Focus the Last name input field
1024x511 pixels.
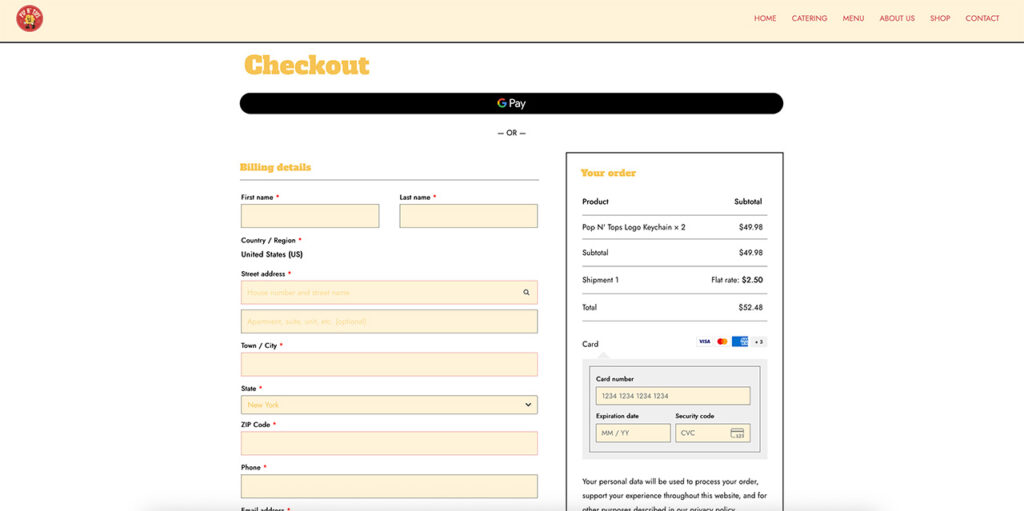469,216
